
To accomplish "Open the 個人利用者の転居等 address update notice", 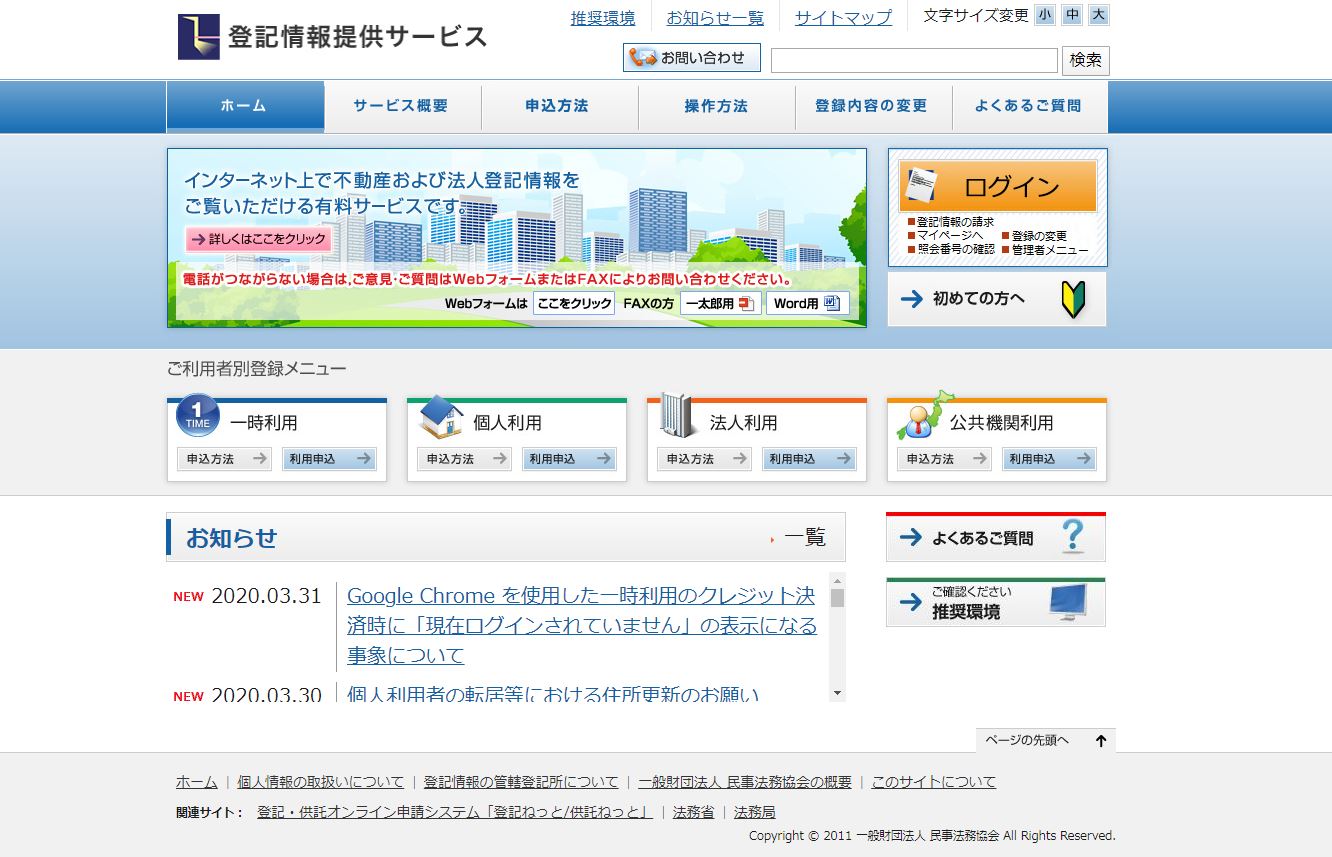I will [x=553, y=694].
